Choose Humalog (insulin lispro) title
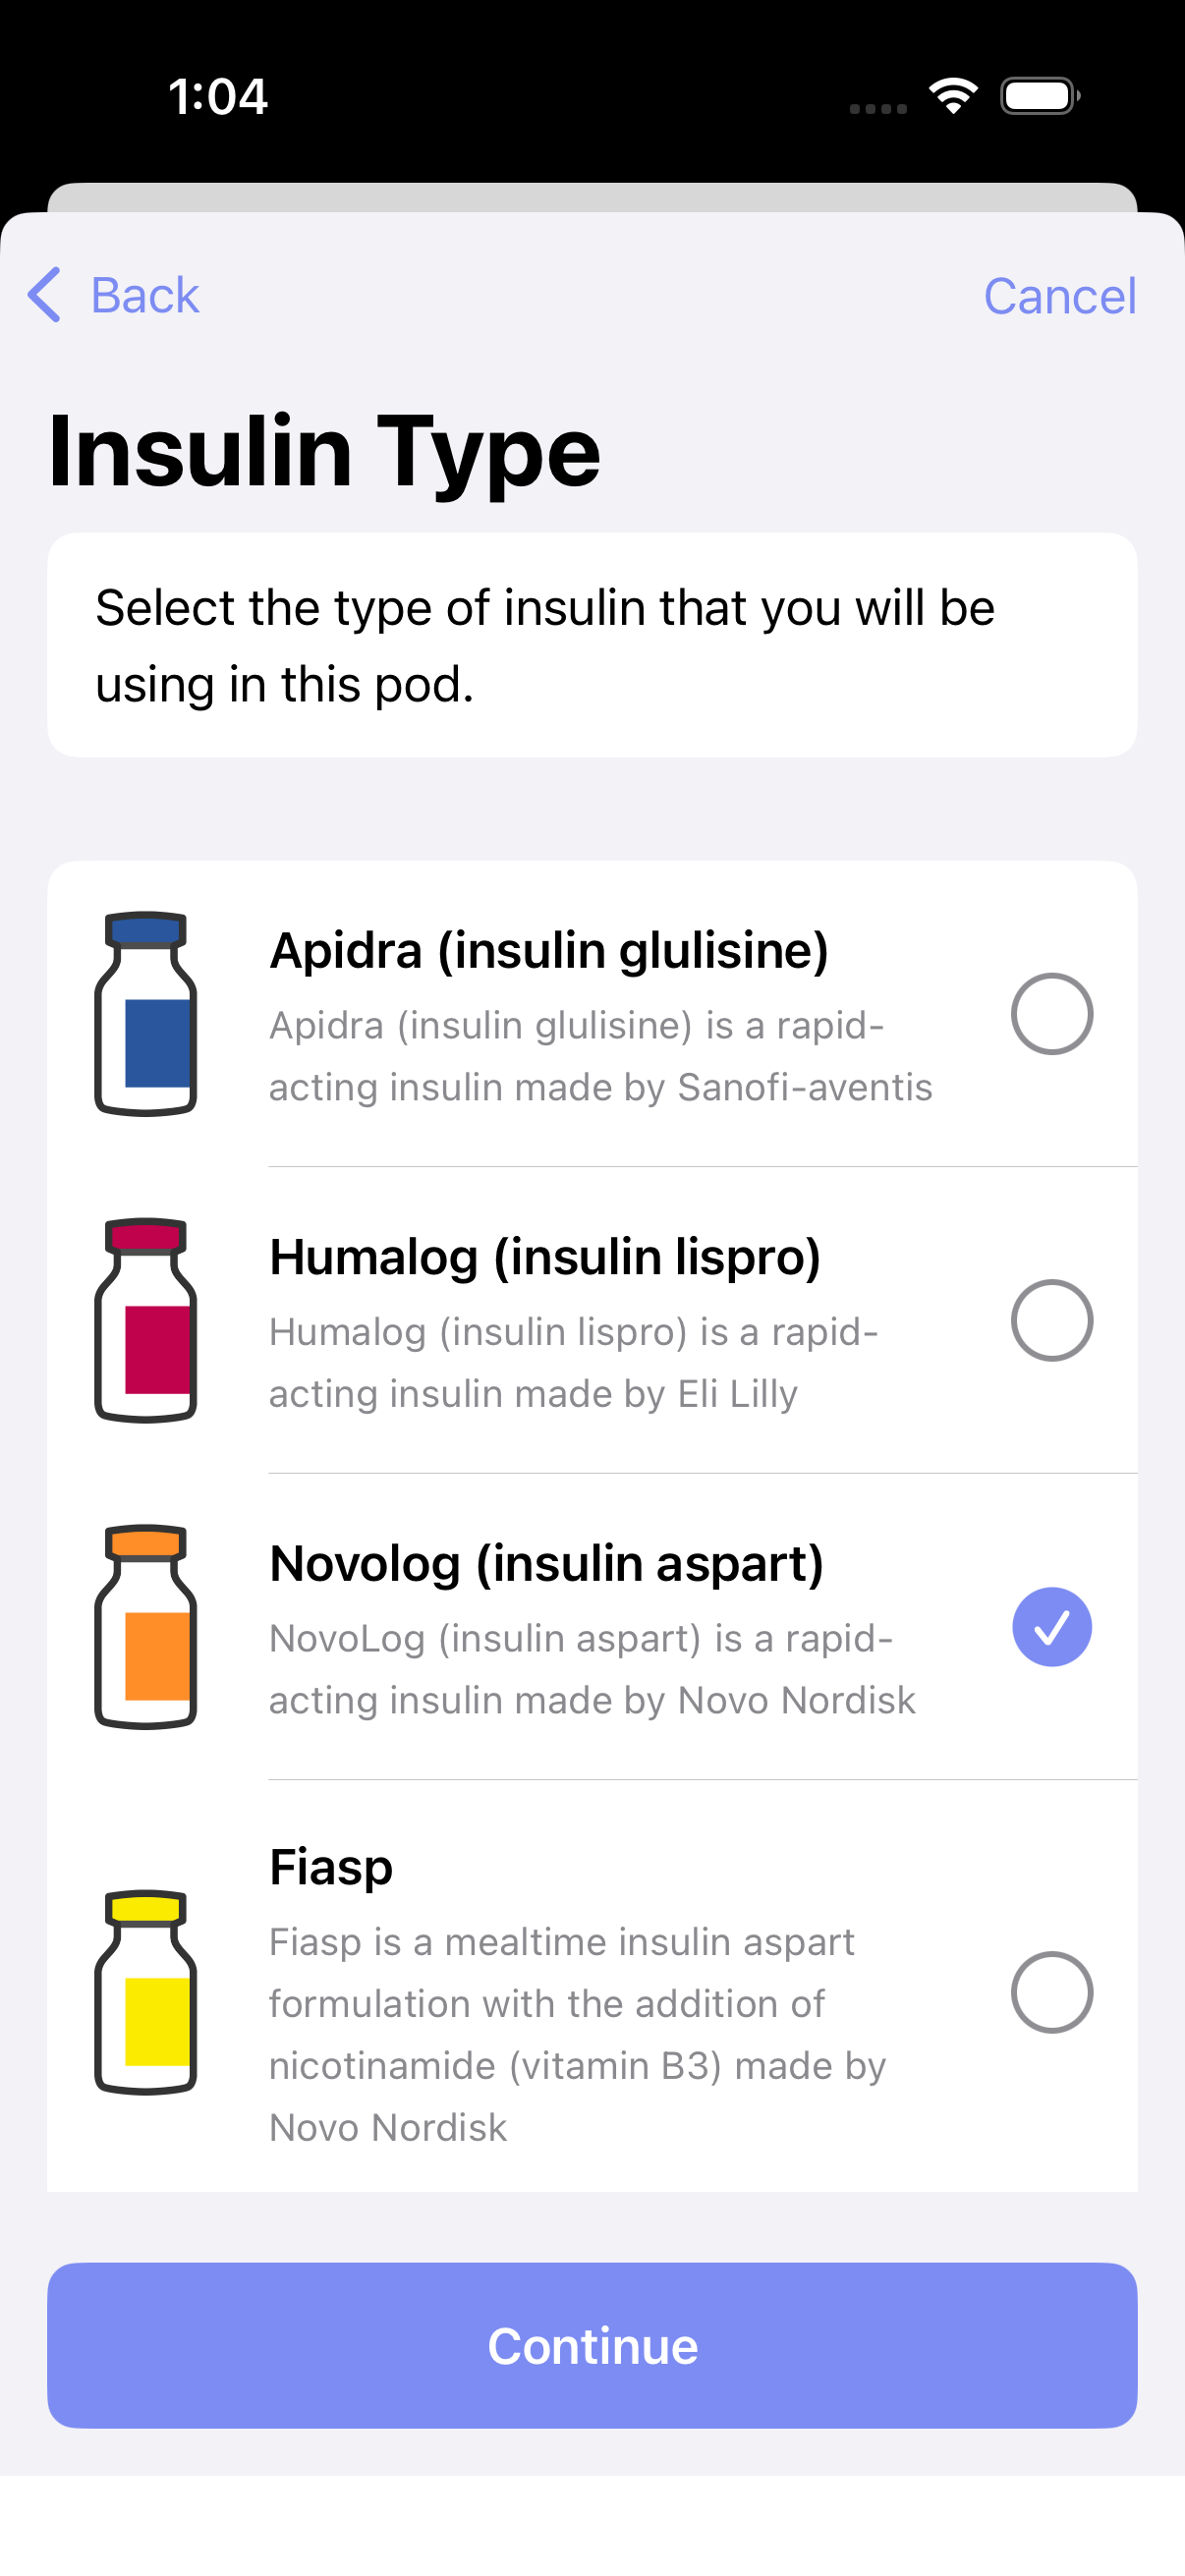Viewport: 1185px width, 2576px height. (545, 1257)
